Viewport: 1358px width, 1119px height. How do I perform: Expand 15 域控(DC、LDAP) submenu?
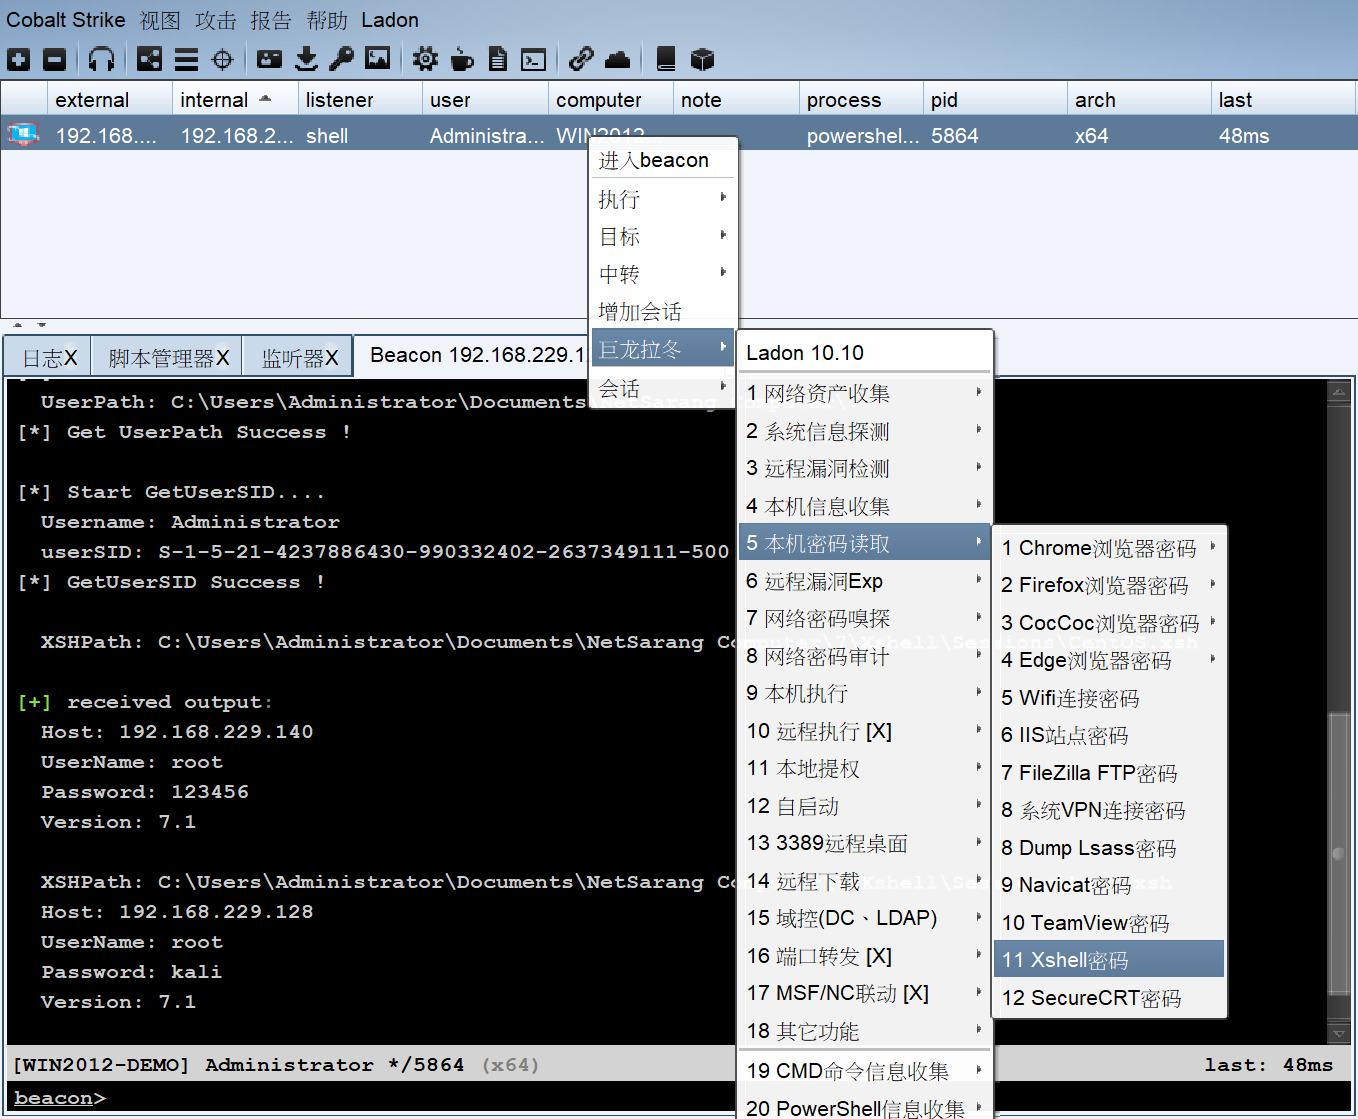point(865,918)
